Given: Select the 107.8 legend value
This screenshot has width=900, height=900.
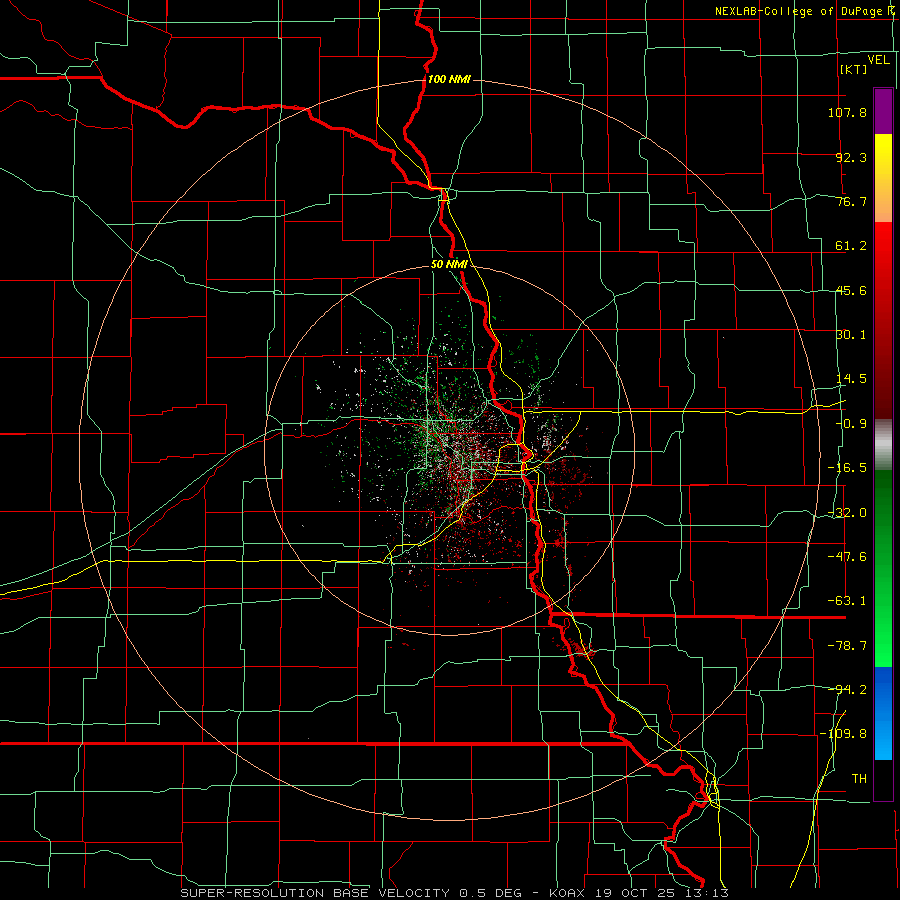Looking at the screenshot, I should click(847, 112).
